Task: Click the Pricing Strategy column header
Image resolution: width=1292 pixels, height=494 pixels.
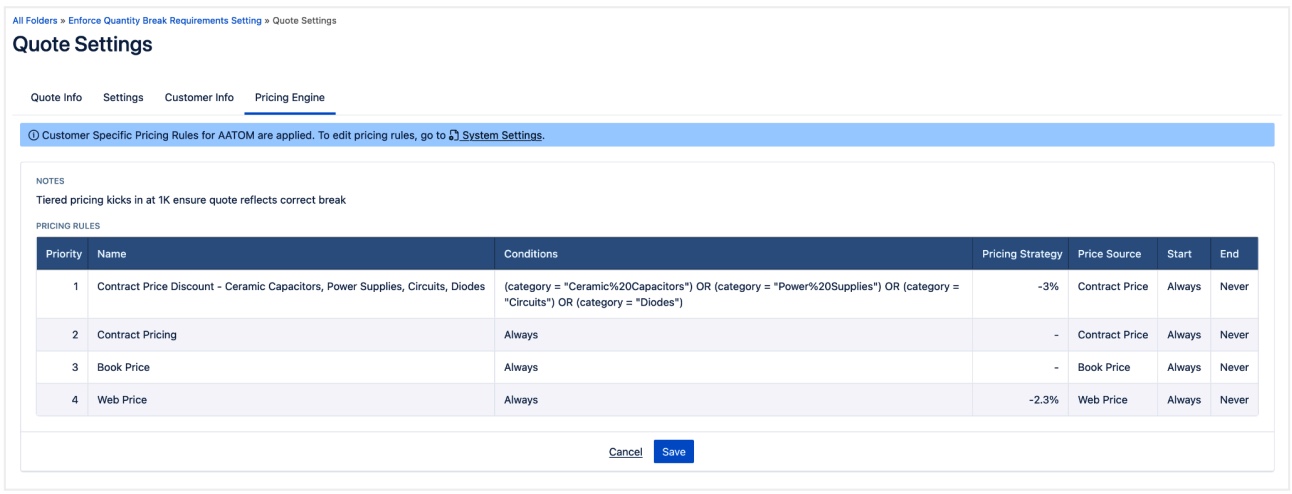Action: [1021, 254]
